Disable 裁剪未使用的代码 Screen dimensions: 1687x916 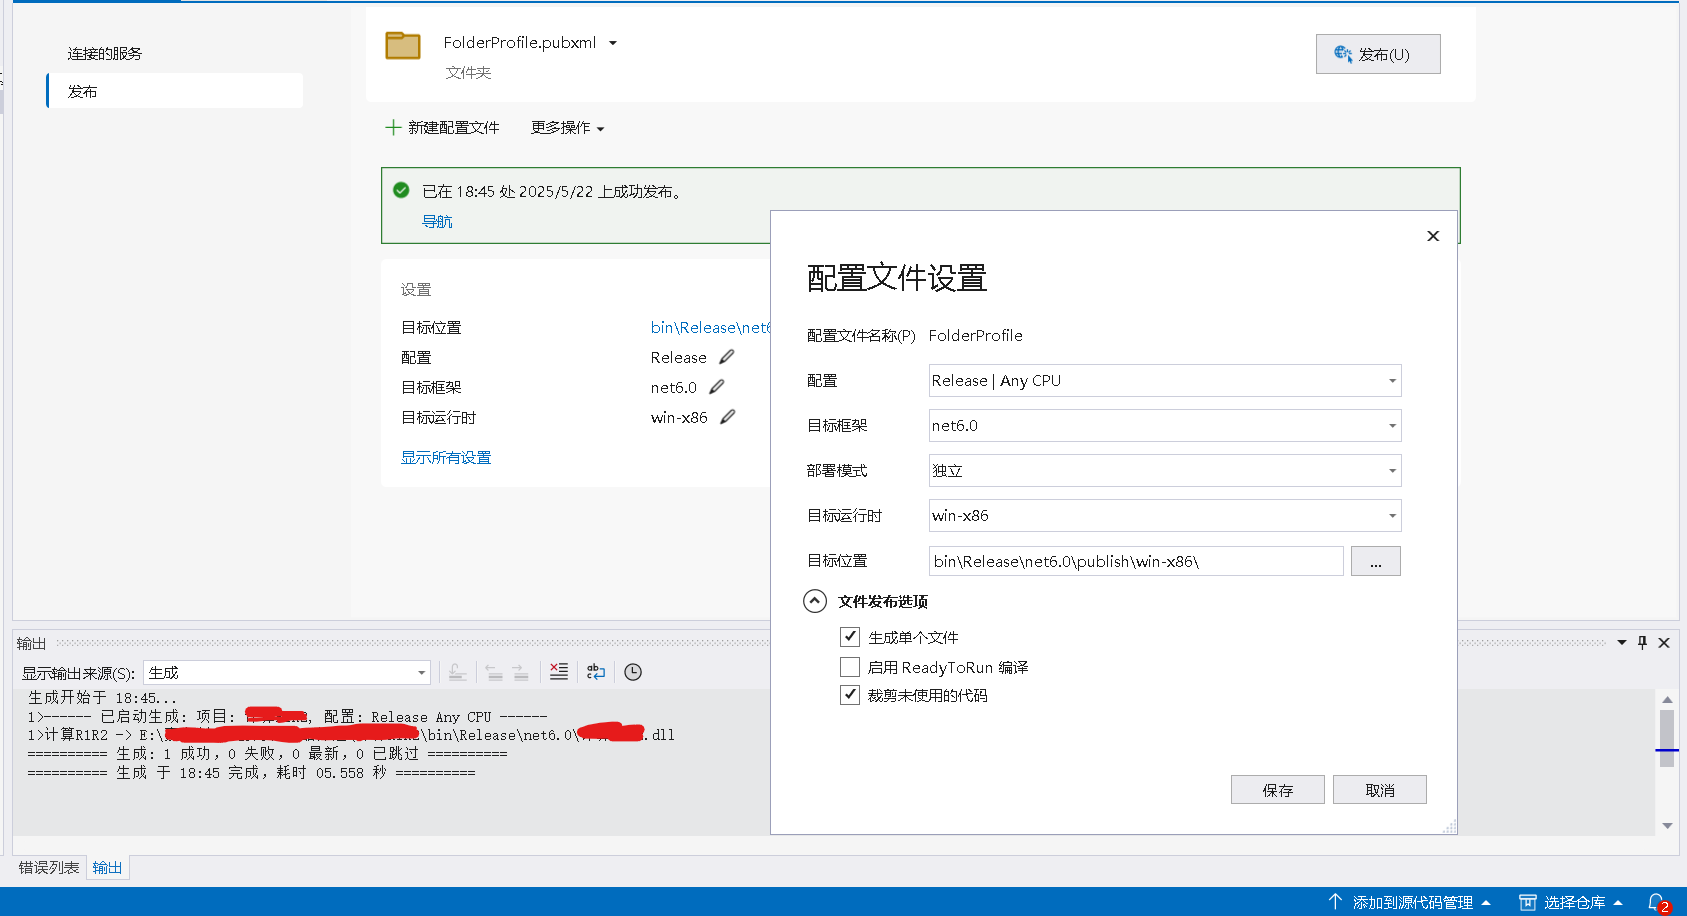[x=849, y=694]
